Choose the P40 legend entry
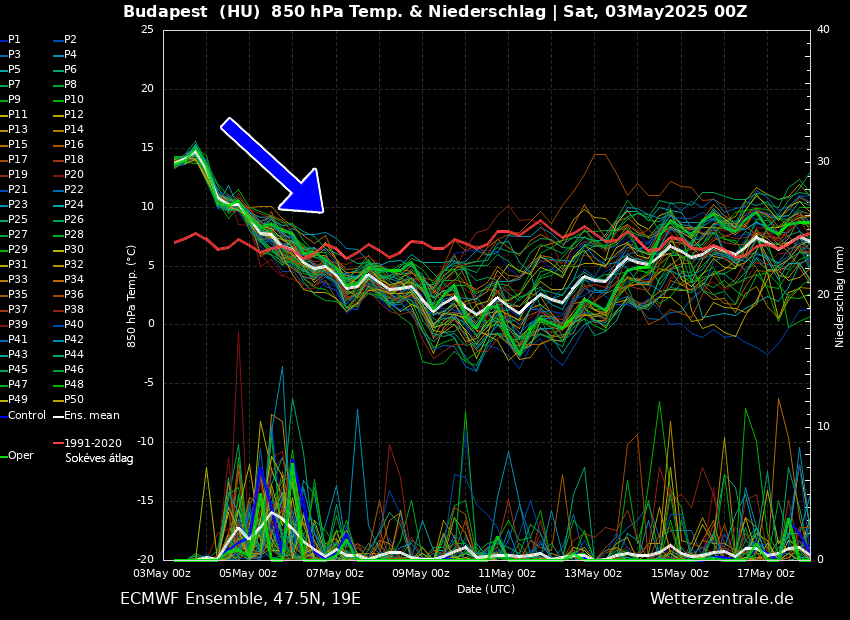 click(x=74, y=325)
